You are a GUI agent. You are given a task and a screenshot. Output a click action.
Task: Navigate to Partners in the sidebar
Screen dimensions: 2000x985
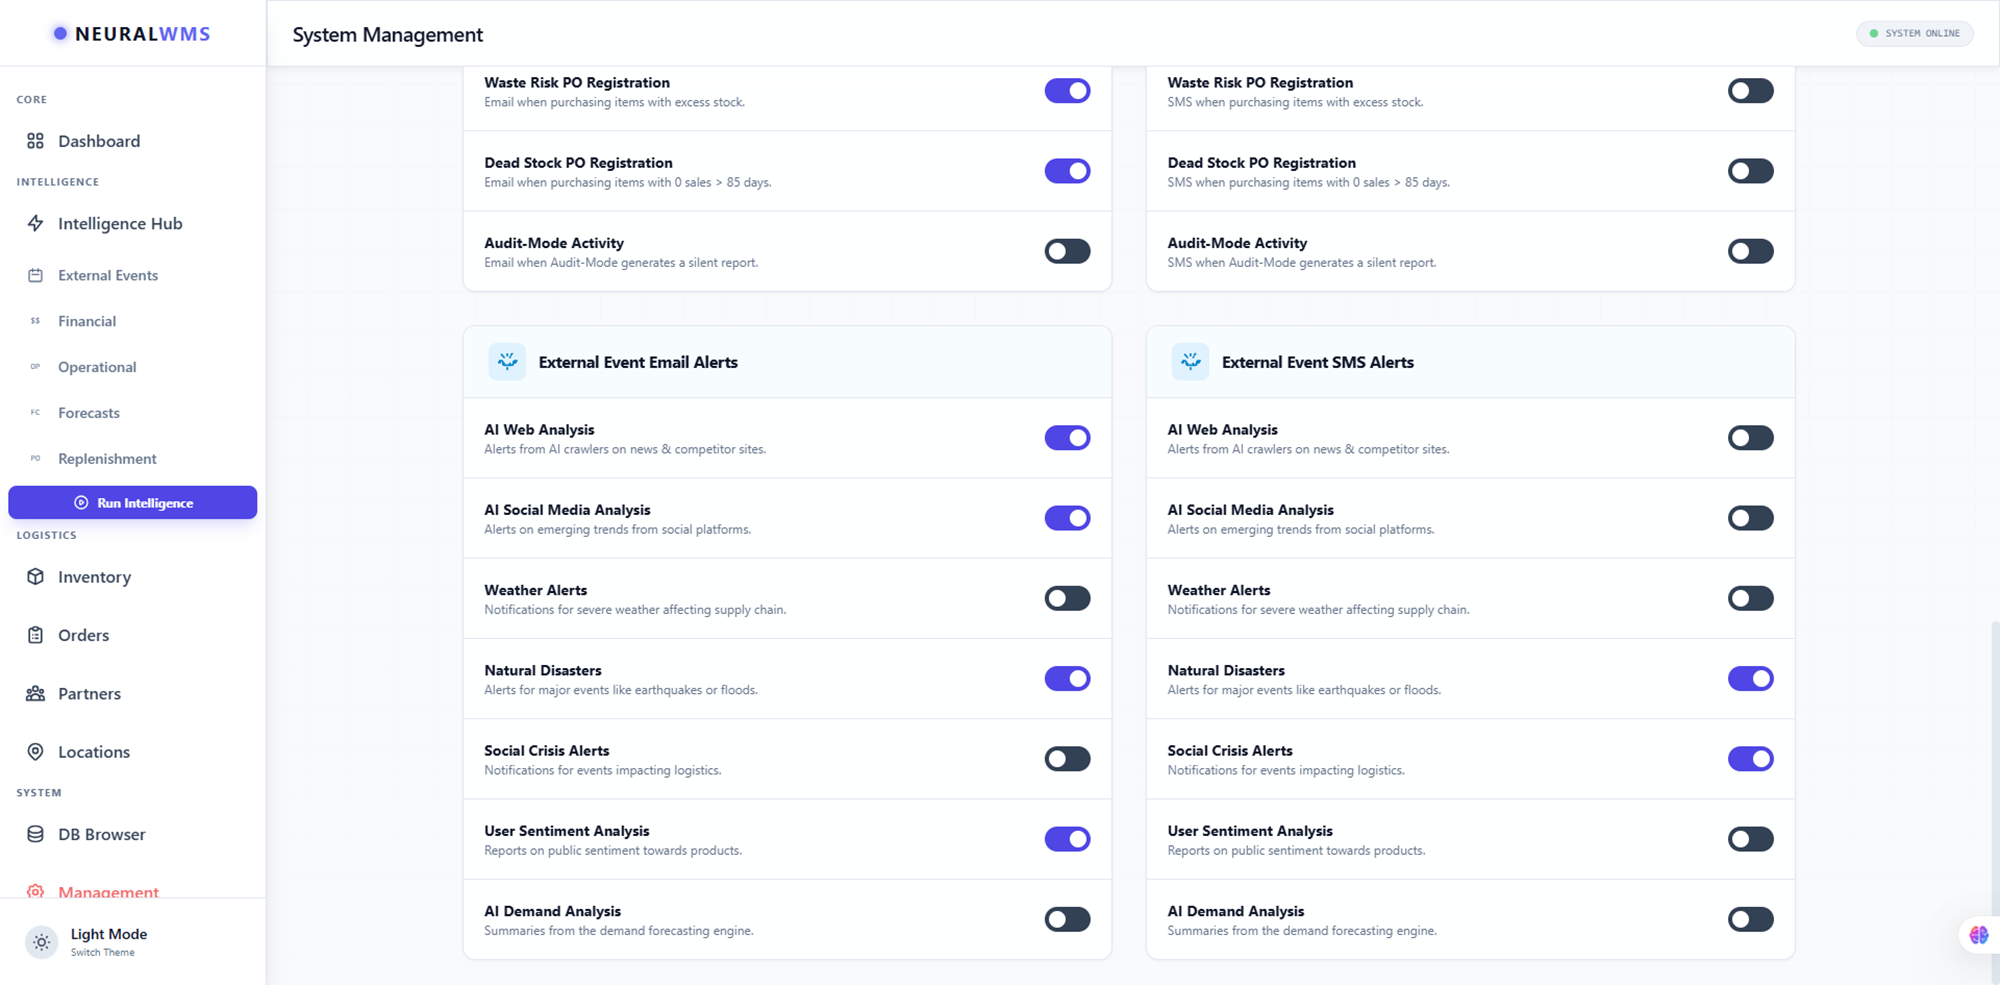click(88, 693)
